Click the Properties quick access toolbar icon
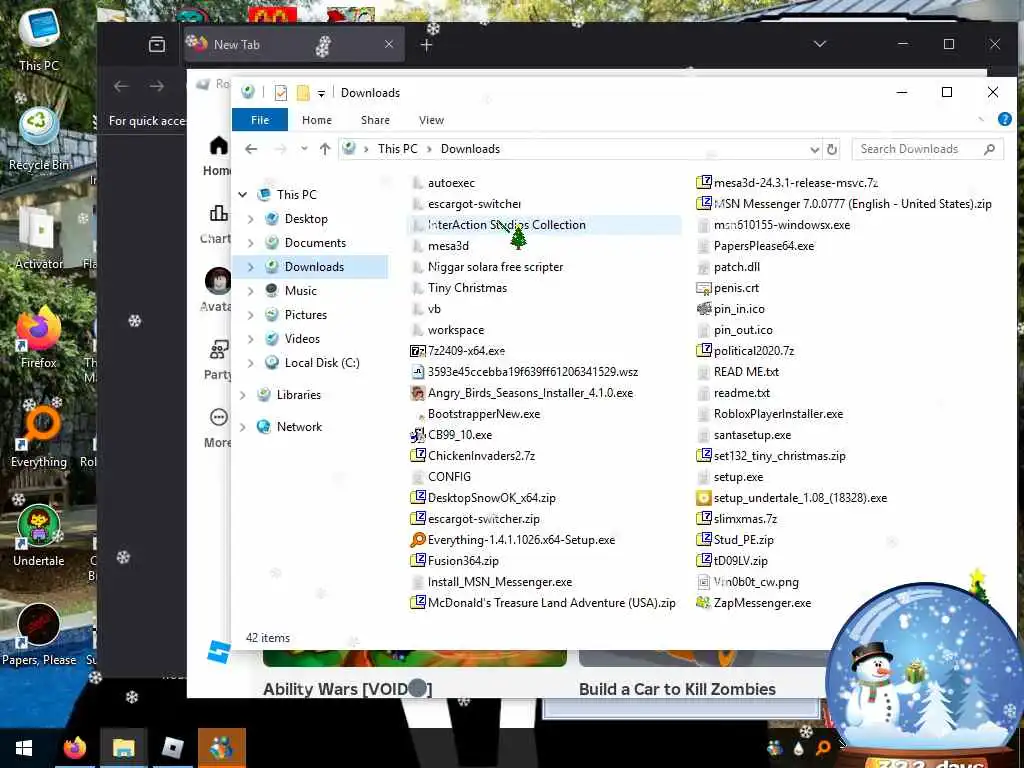Image resolution: width=1024 pixels, height=768 pixels. tap(281, 93)
